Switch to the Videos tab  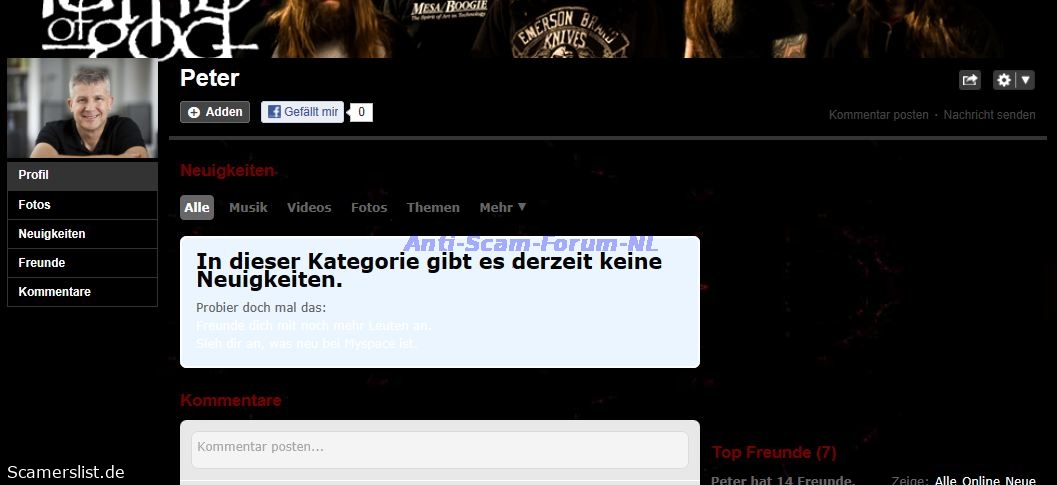(x=309, y=208)
